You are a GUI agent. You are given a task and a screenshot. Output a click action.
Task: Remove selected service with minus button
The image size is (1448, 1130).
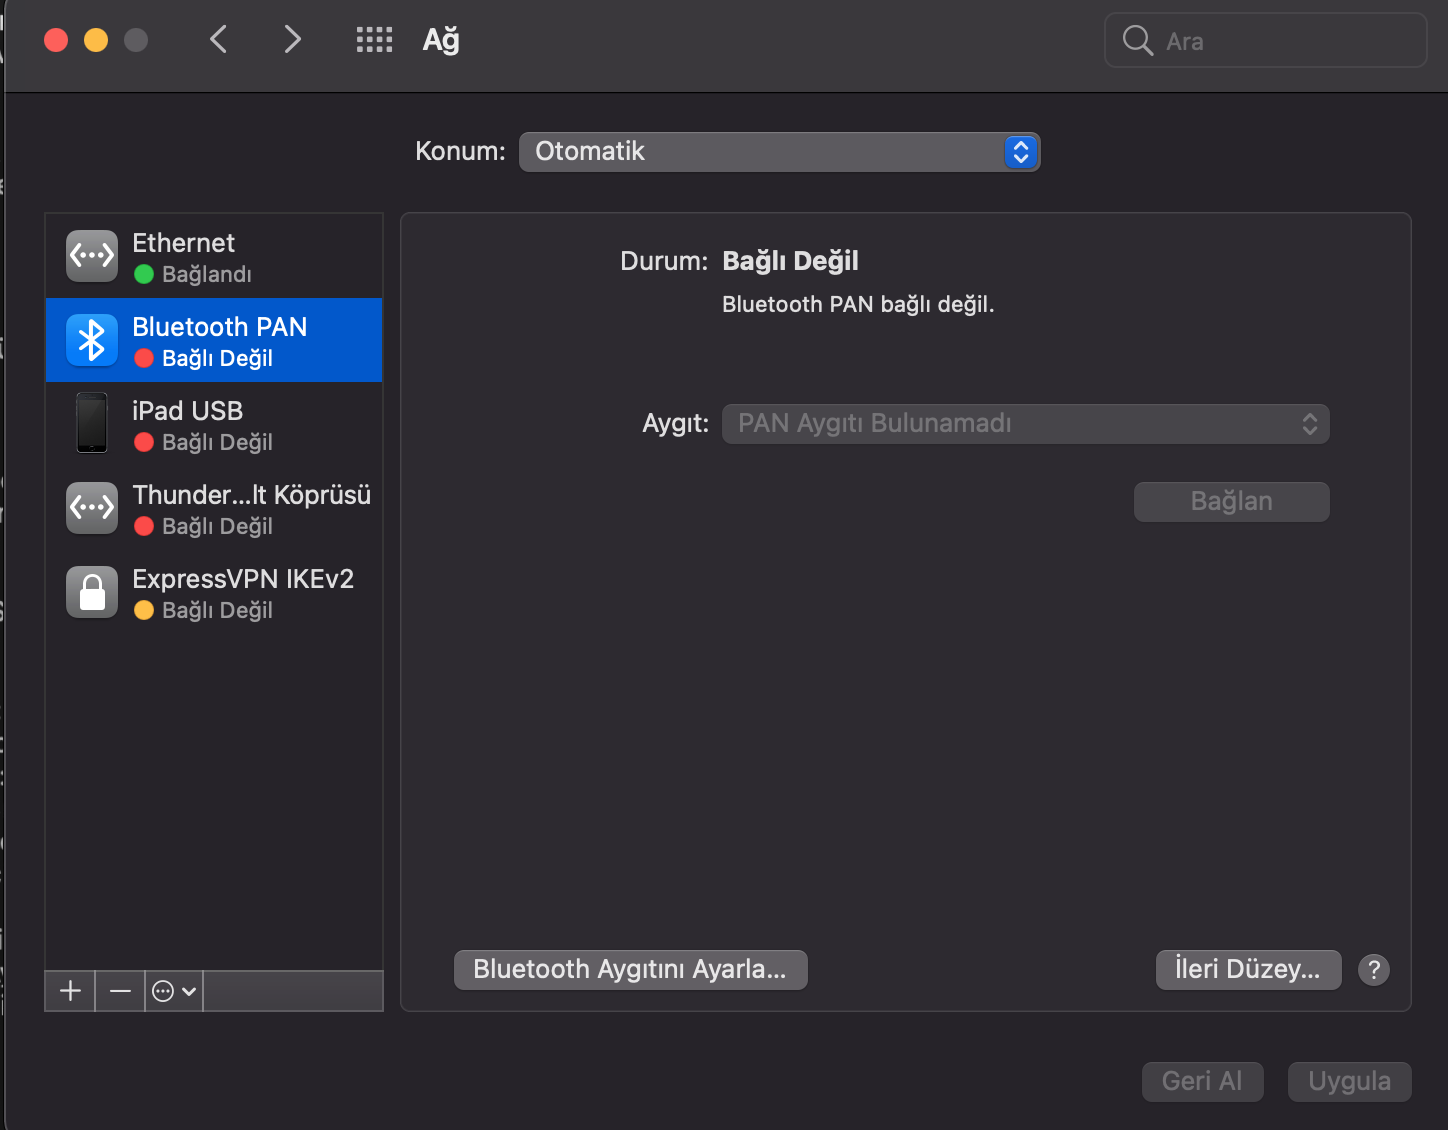click(120, 991)
